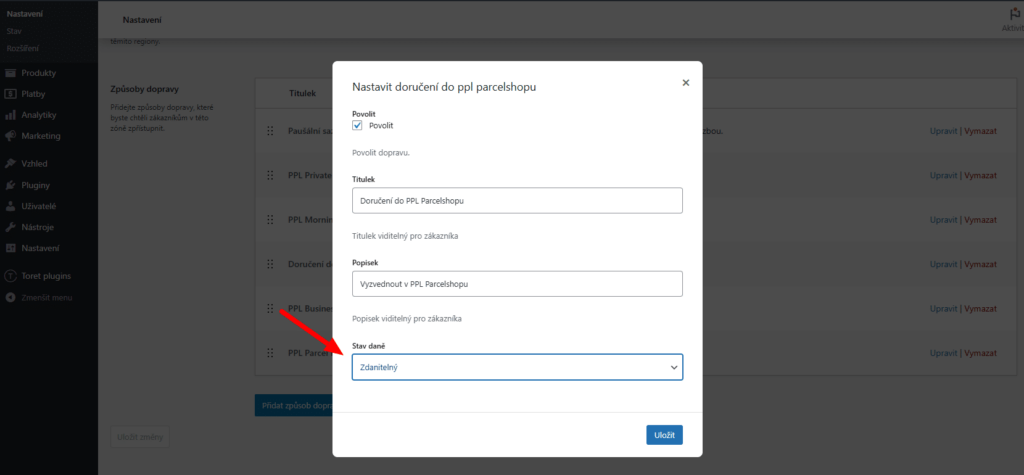Click the Toret plugins icon
1024x475 pixels.
pos(10,275)
